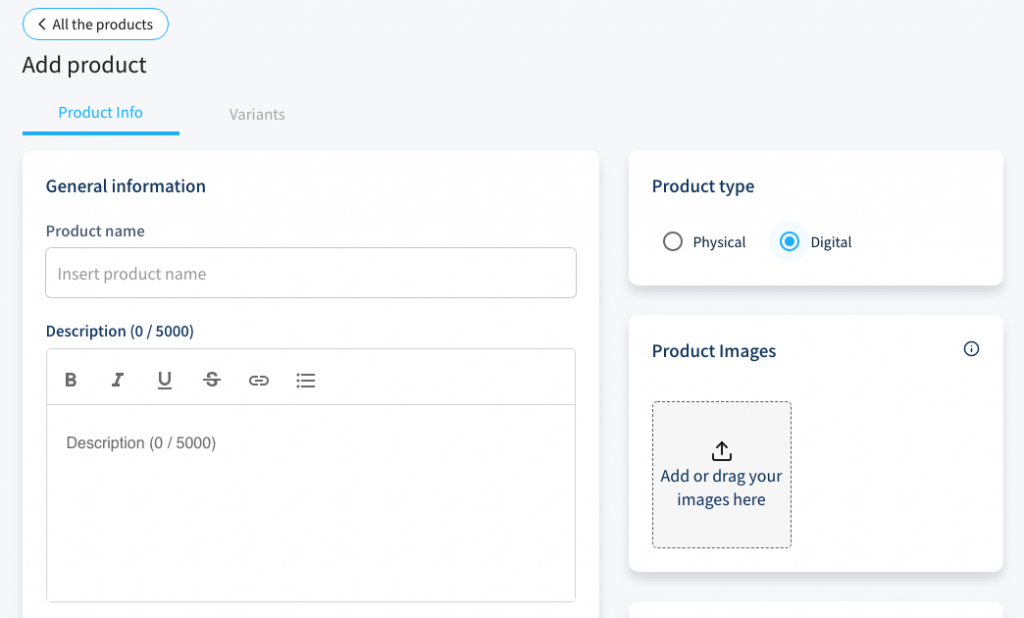Click the General information heading
Viewport: 1024px width, 618px height.
click(x=125, y=186)
